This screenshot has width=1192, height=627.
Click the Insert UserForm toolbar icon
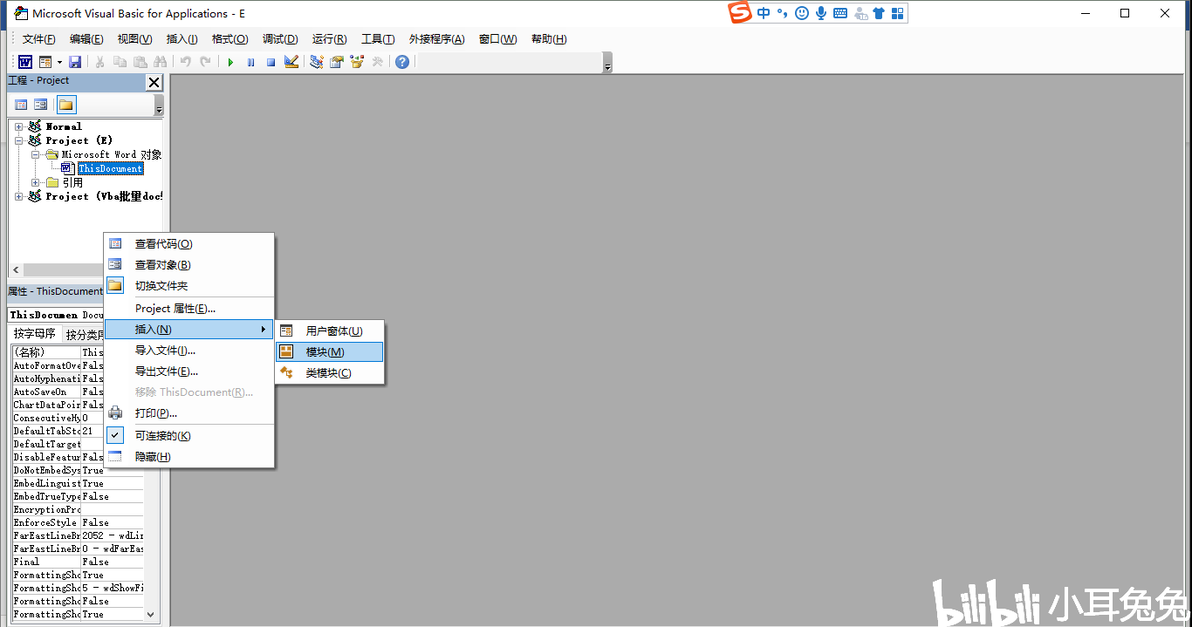click(x=46, y=62)
